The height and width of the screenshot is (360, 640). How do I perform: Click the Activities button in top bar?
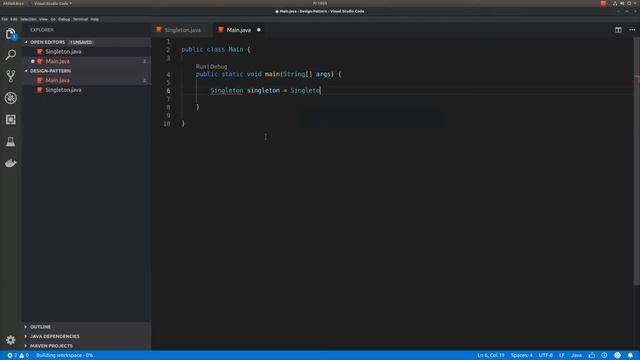pyautogui.click(x=13, y=3)
